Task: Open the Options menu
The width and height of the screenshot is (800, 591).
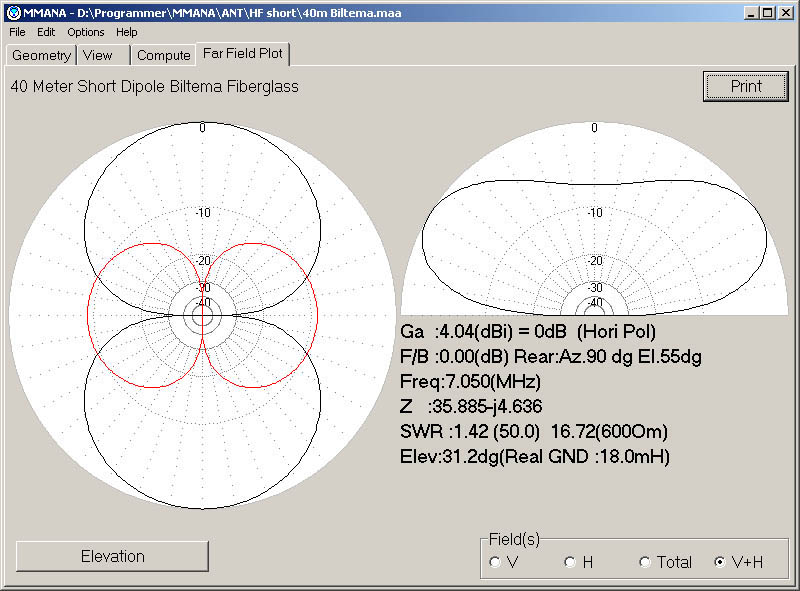Action: click(86, 32)
